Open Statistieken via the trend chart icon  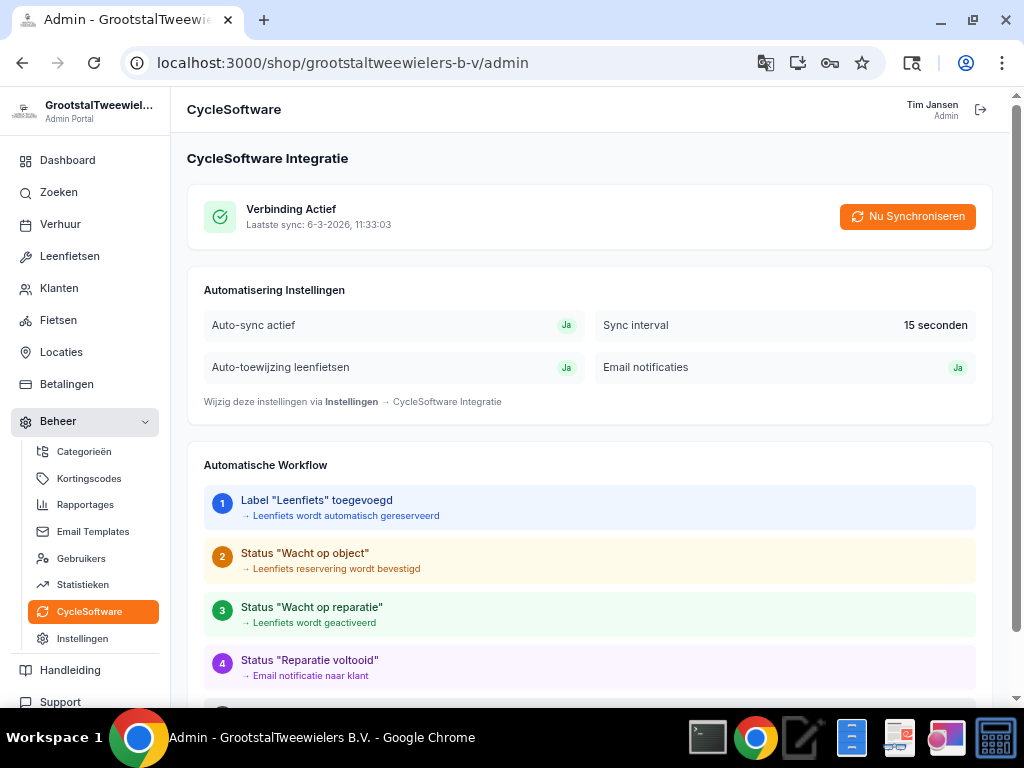pyautogui.click(x=42, y=585)
